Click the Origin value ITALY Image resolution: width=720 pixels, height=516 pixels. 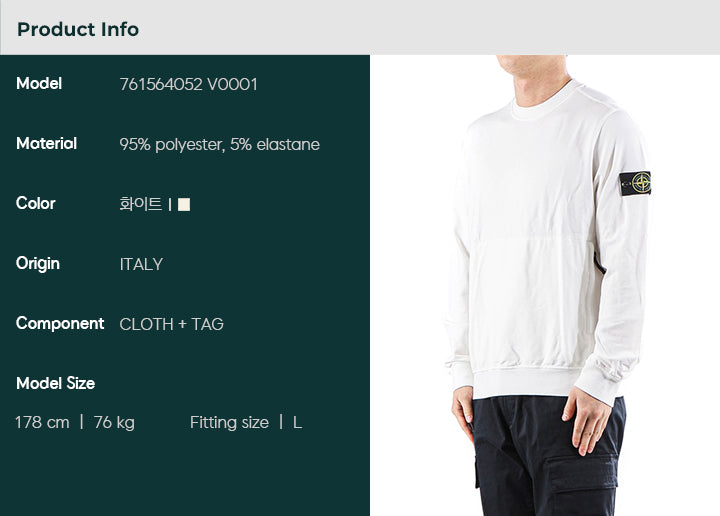coord(141,264)
